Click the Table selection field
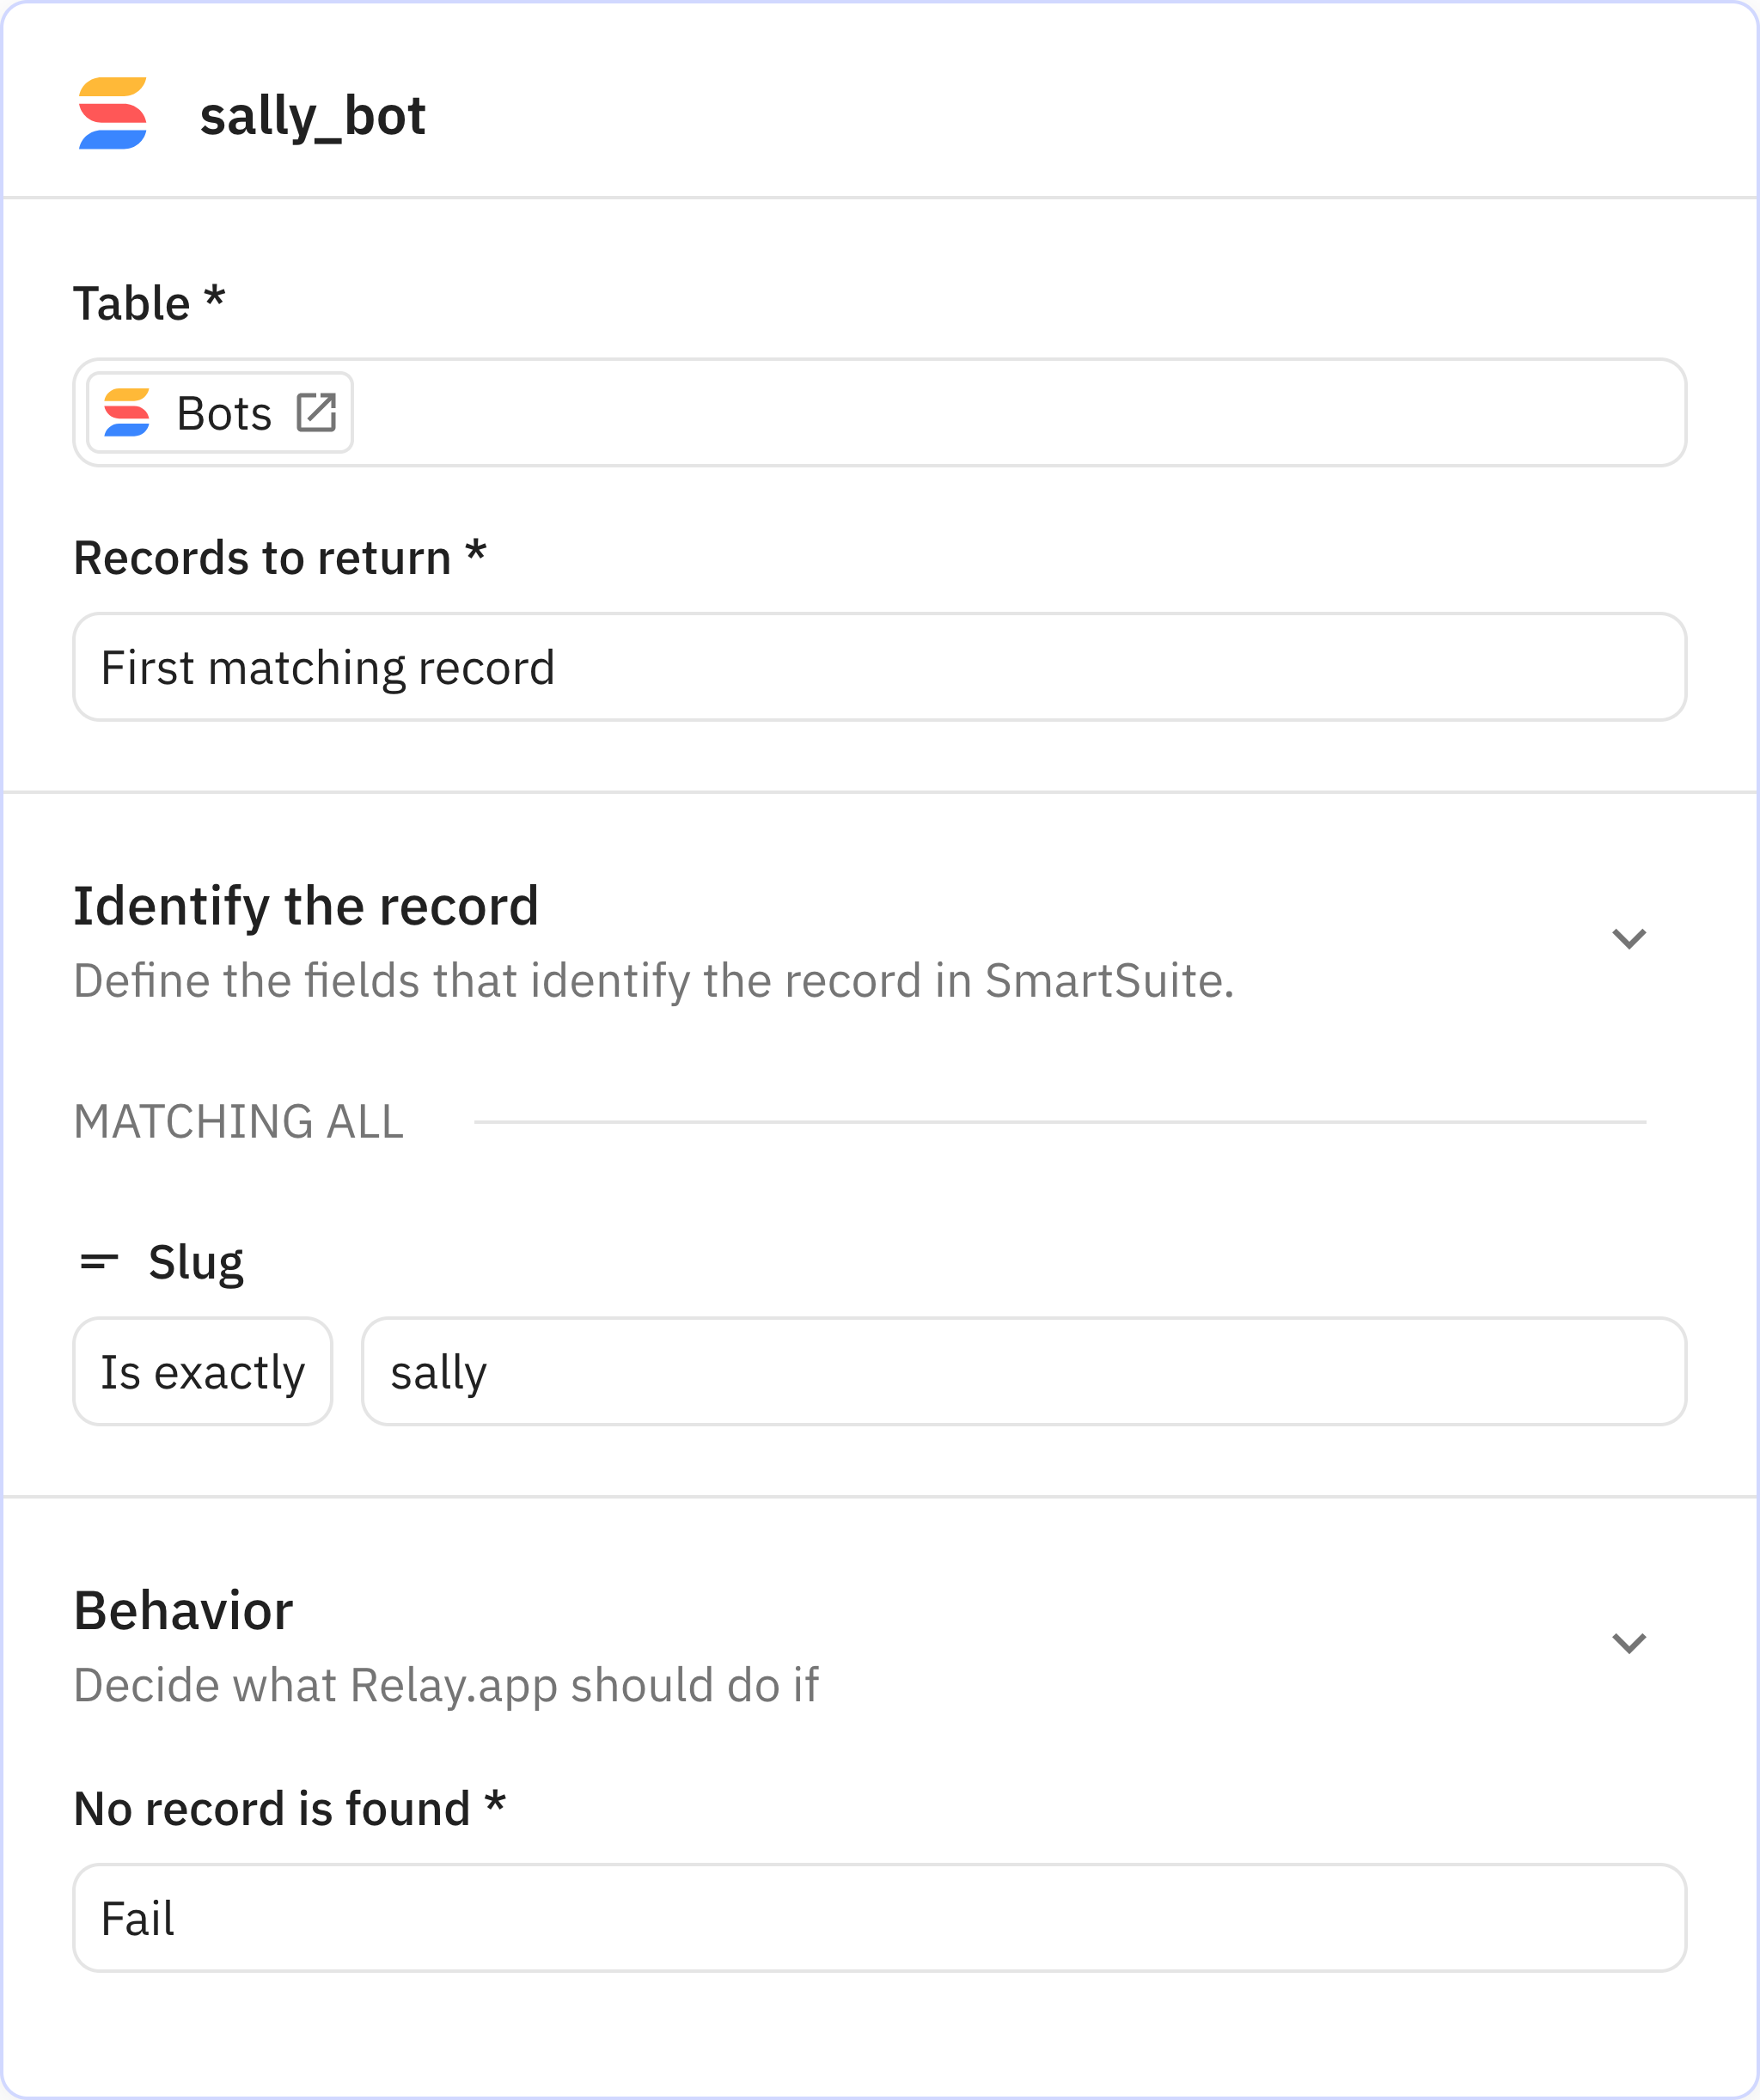The height and width of the screenshot is (2100, 1760). click(x=1020, y=412)
